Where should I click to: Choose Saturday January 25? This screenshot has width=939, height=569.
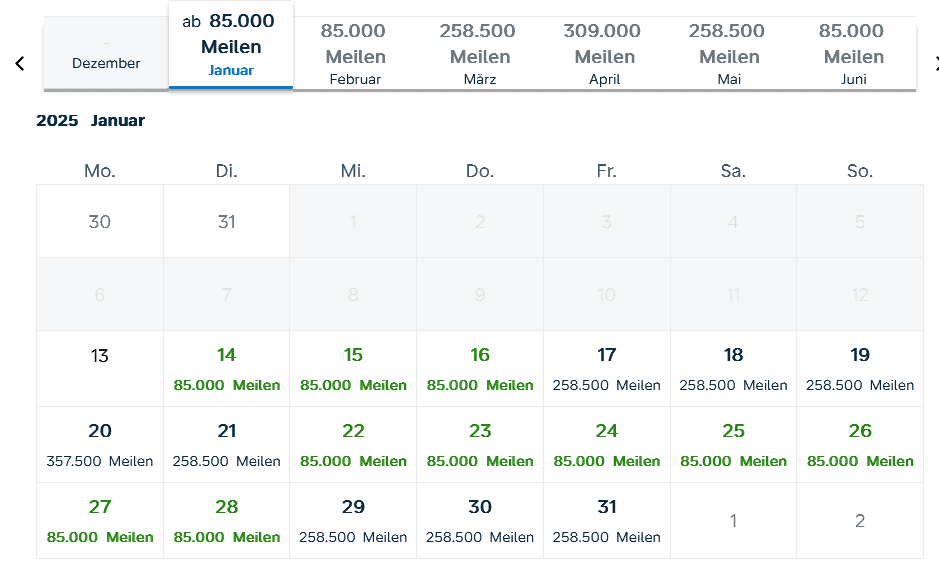pyautogui.click(x=733, y=444)
